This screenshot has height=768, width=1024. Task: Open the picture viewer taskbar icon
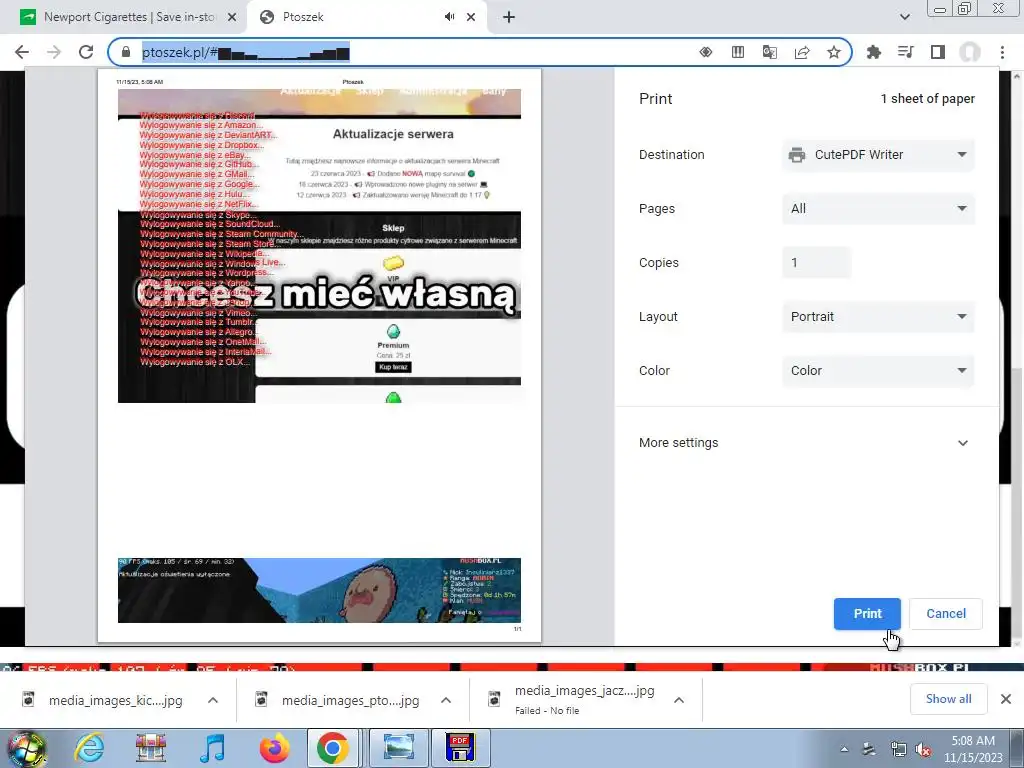[x=398, y=748]
